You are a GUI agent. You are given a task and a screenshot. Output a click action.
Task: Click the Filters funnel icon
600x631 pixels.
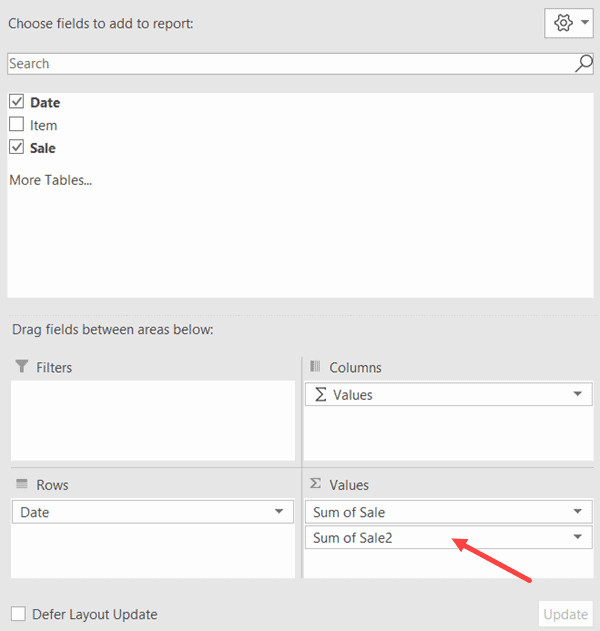coord(22,367)
